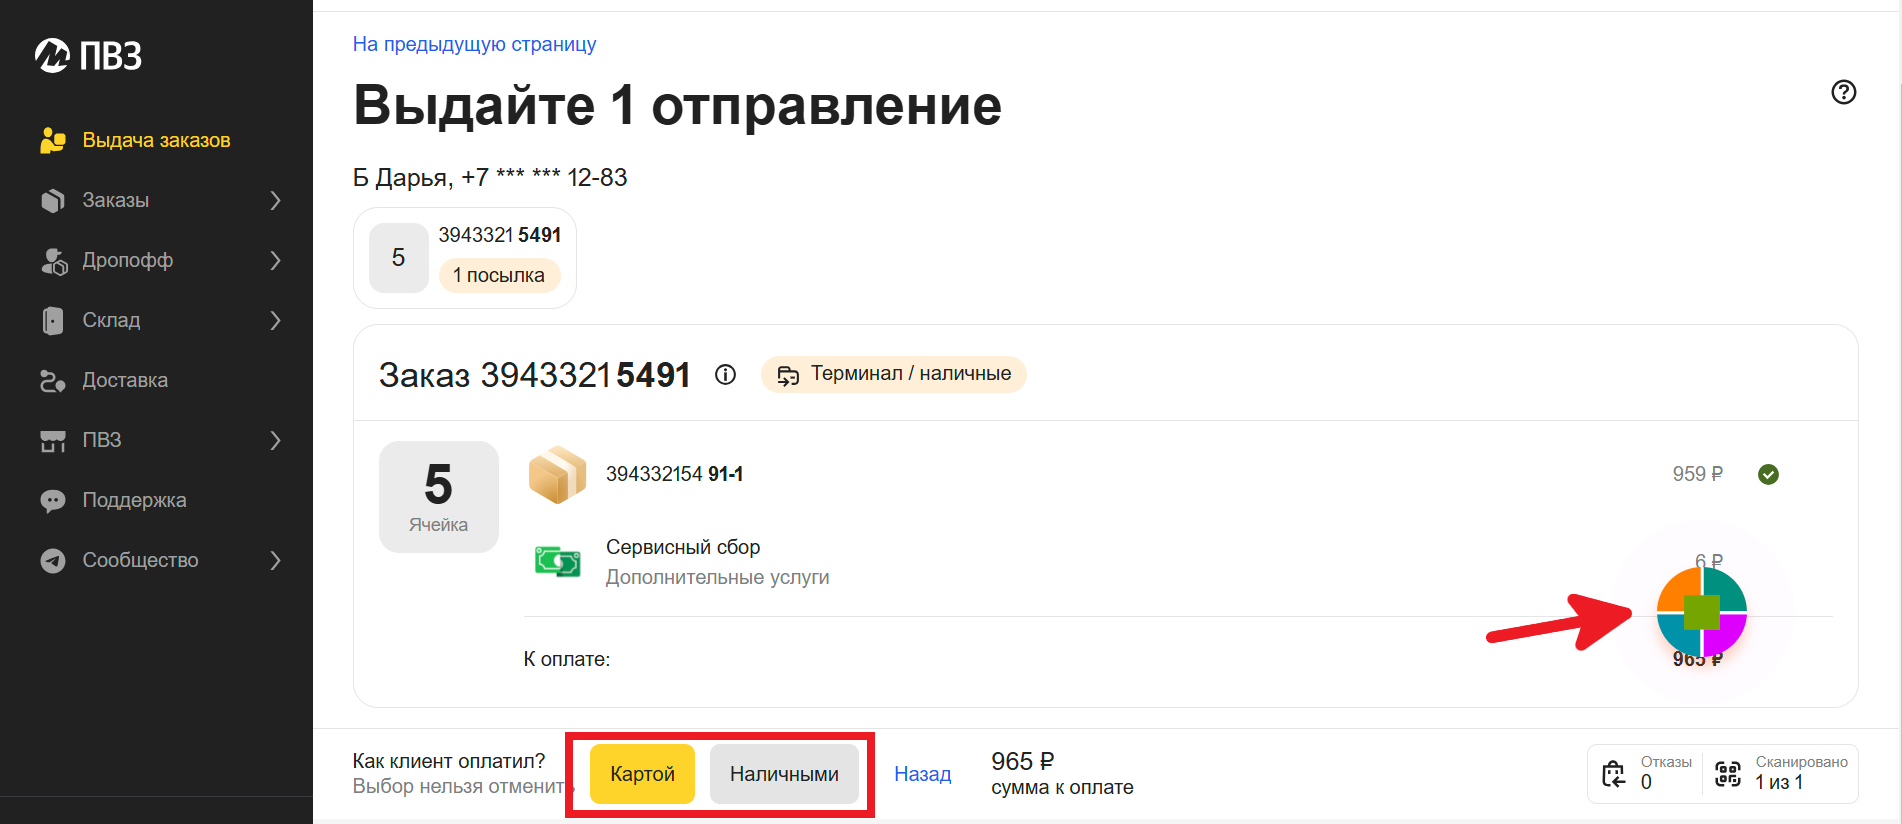This screenshot has height=824, width=1902.
Task: Click the Склад door icon
Action: click(x=53, y=321)
